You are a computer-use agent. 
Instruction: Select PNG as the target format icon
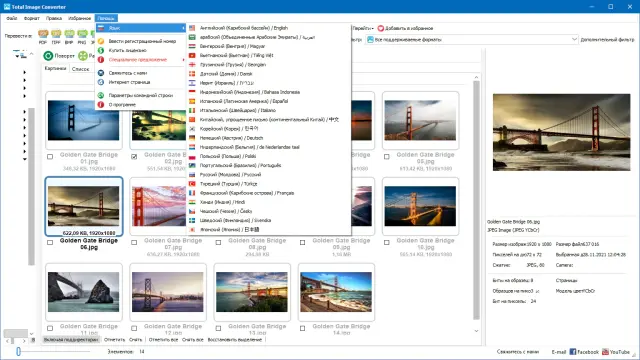tap(82, 34)
